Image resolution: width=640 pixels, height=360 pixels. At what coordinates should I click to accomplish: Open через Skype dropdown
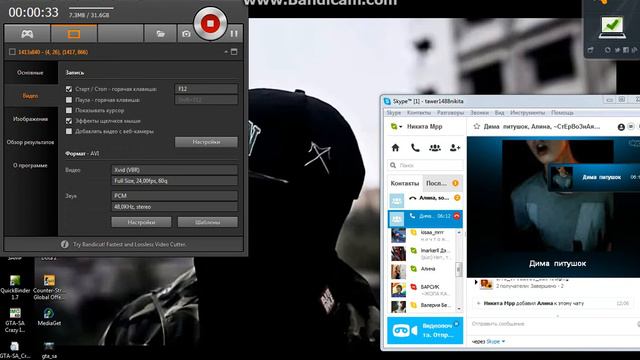489,341
